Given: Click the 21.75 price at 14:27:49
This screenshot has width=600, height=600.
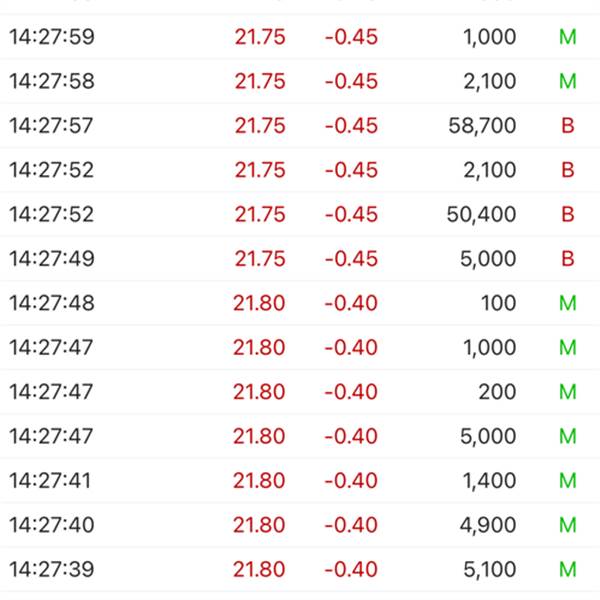Looking at the screenshot, I should pyautogui.click(x=260, y=259).
